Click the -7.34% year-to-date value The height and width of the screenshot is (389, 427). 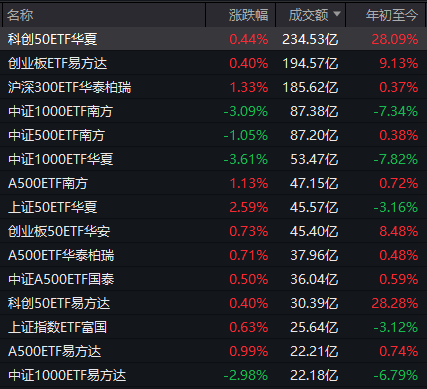(x=396, y=111)
